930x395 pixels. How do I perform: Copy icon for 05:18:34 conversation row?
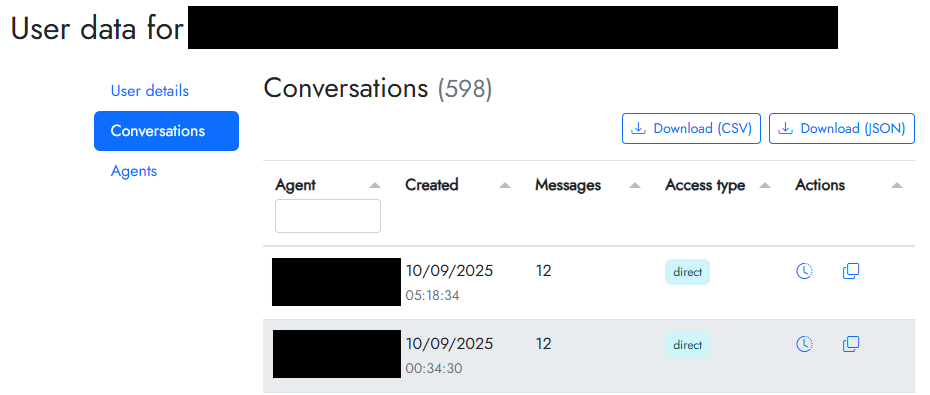(851, 271)
